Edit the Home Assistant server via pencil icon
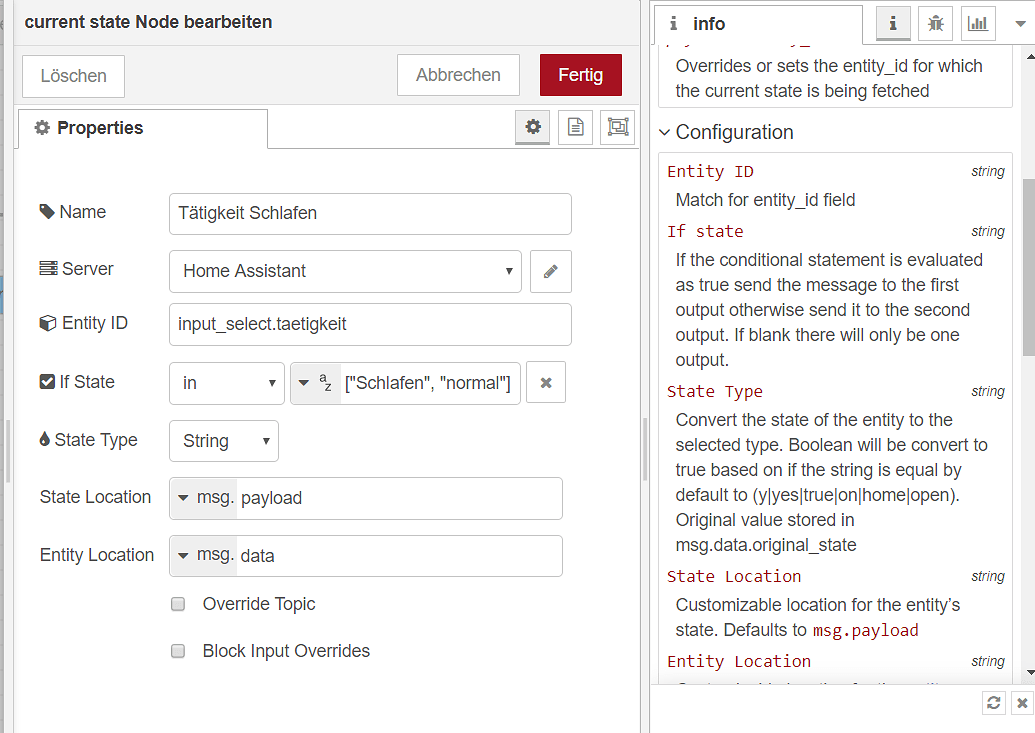The height and width of the screenshot is (733, 1035). click(551, 271)
